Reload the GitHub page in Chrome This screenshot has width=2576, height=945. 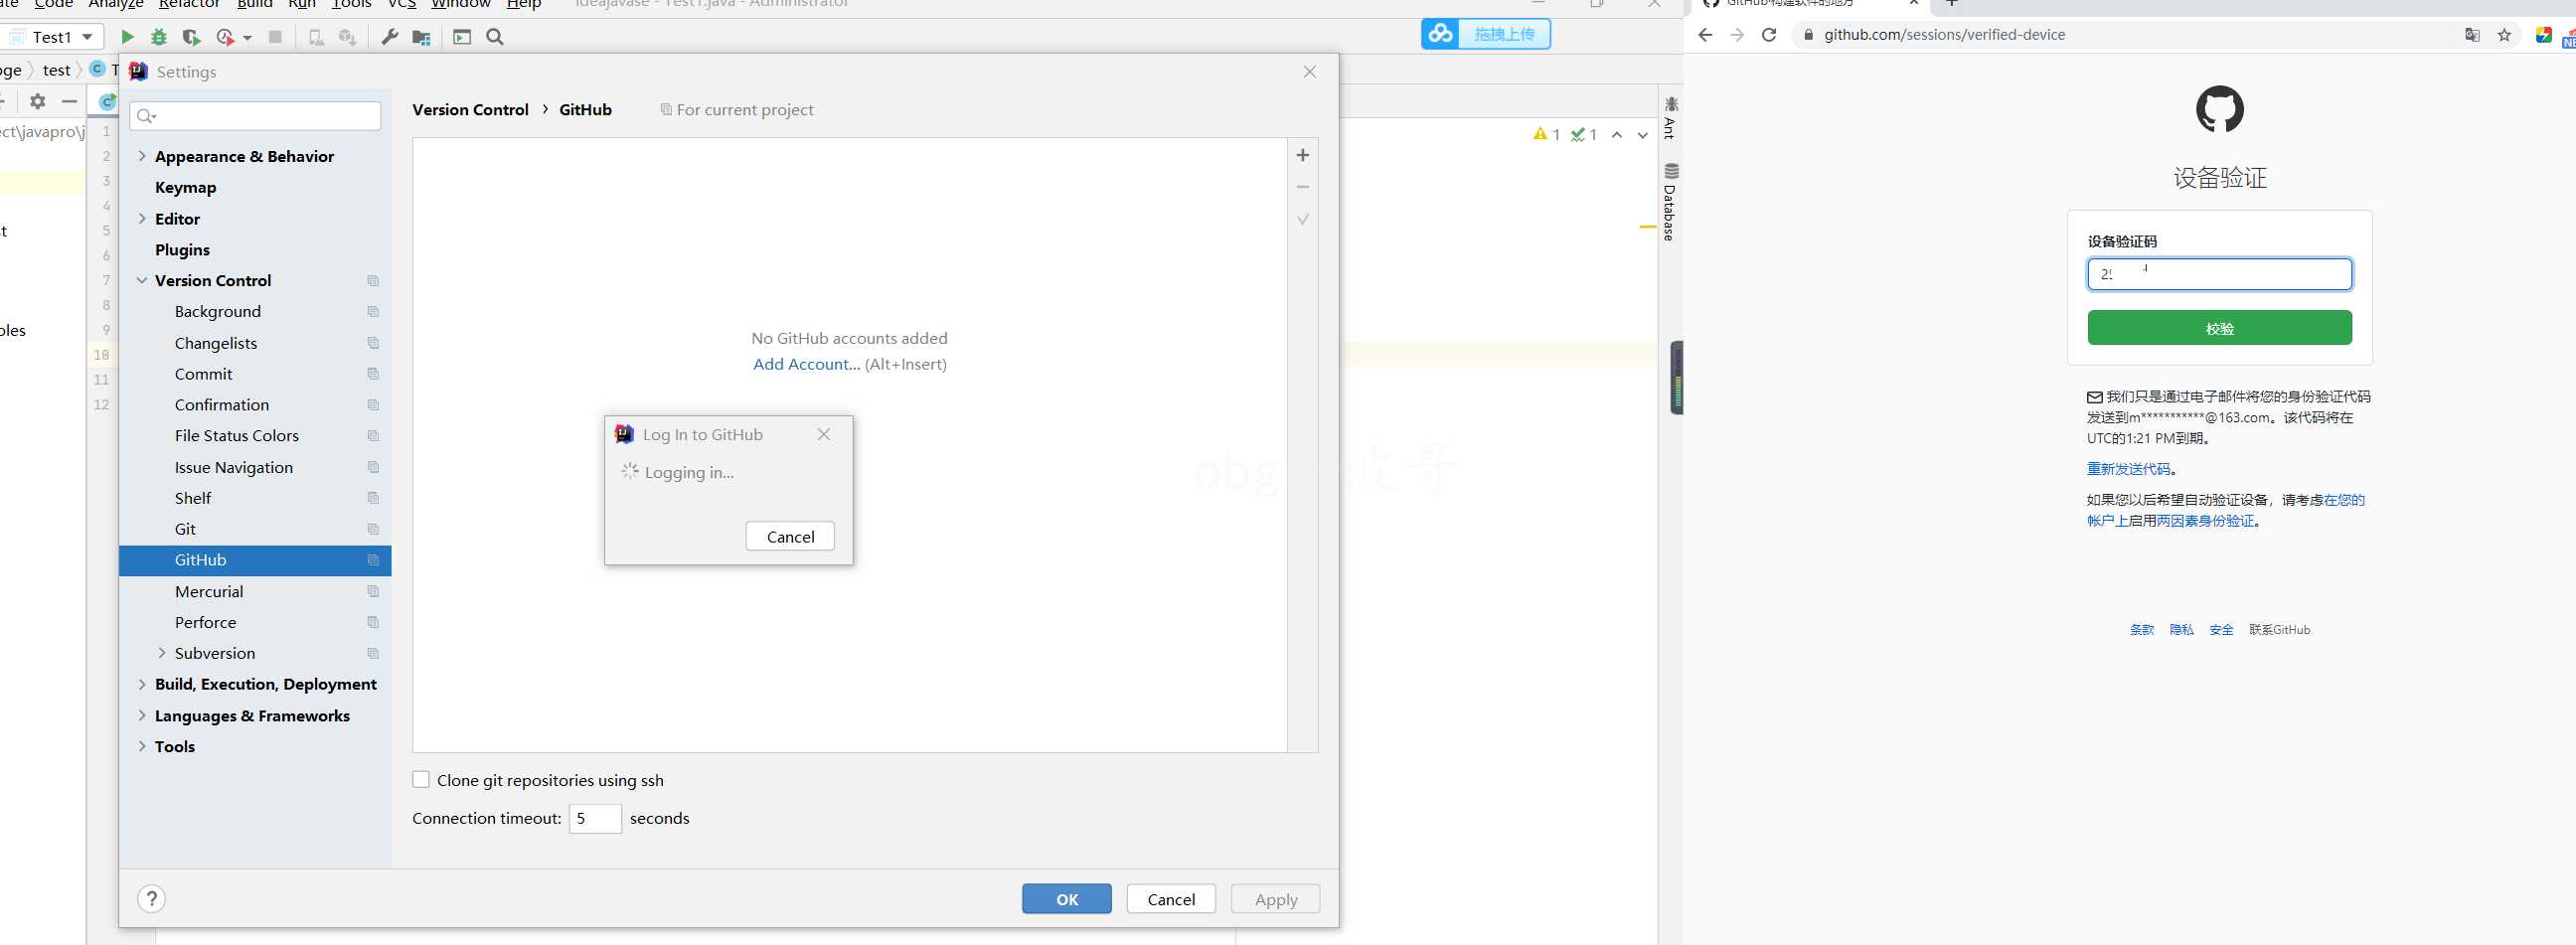[x=1769, y=35]
